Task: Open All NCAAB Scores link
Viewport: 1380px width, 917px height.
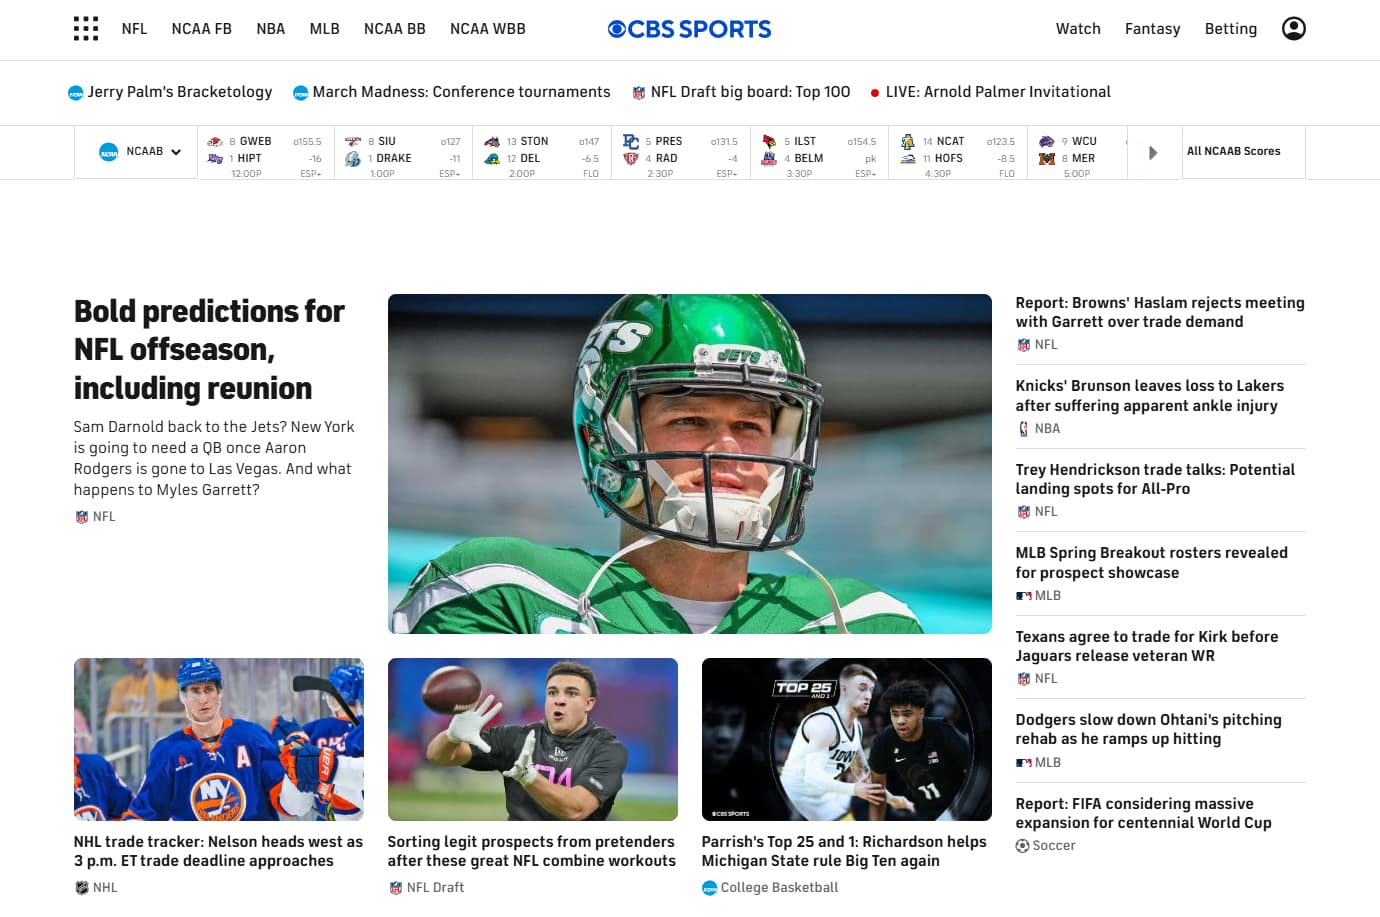Action: 1233,152
